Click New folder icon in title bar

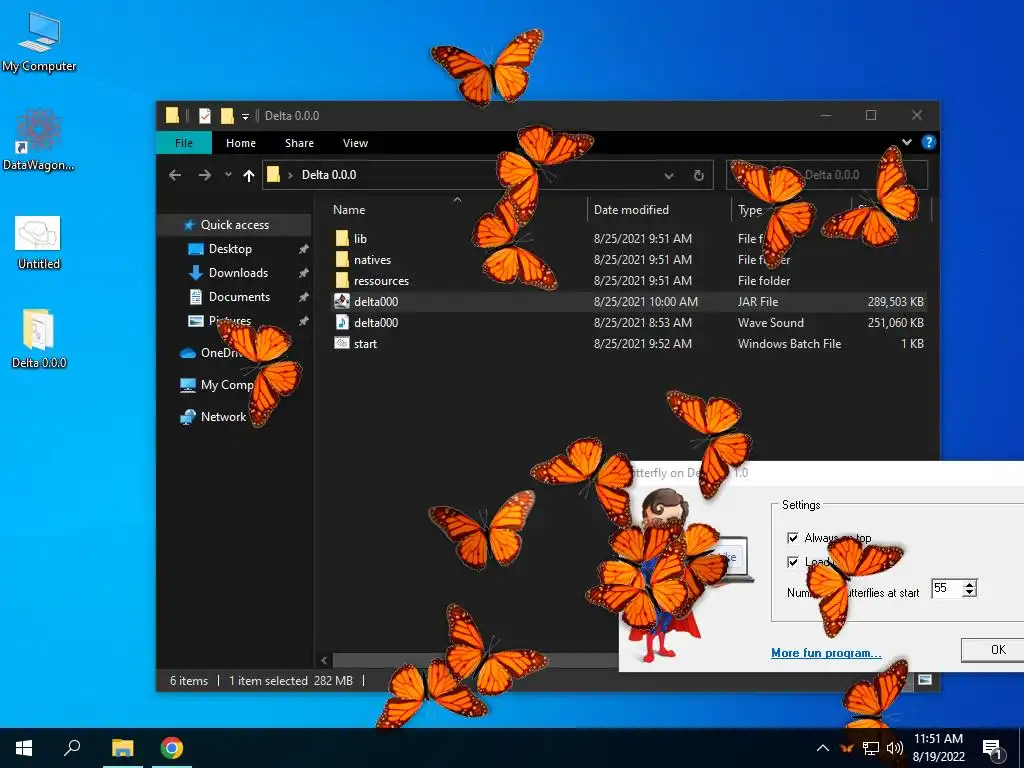click(227, 116)
